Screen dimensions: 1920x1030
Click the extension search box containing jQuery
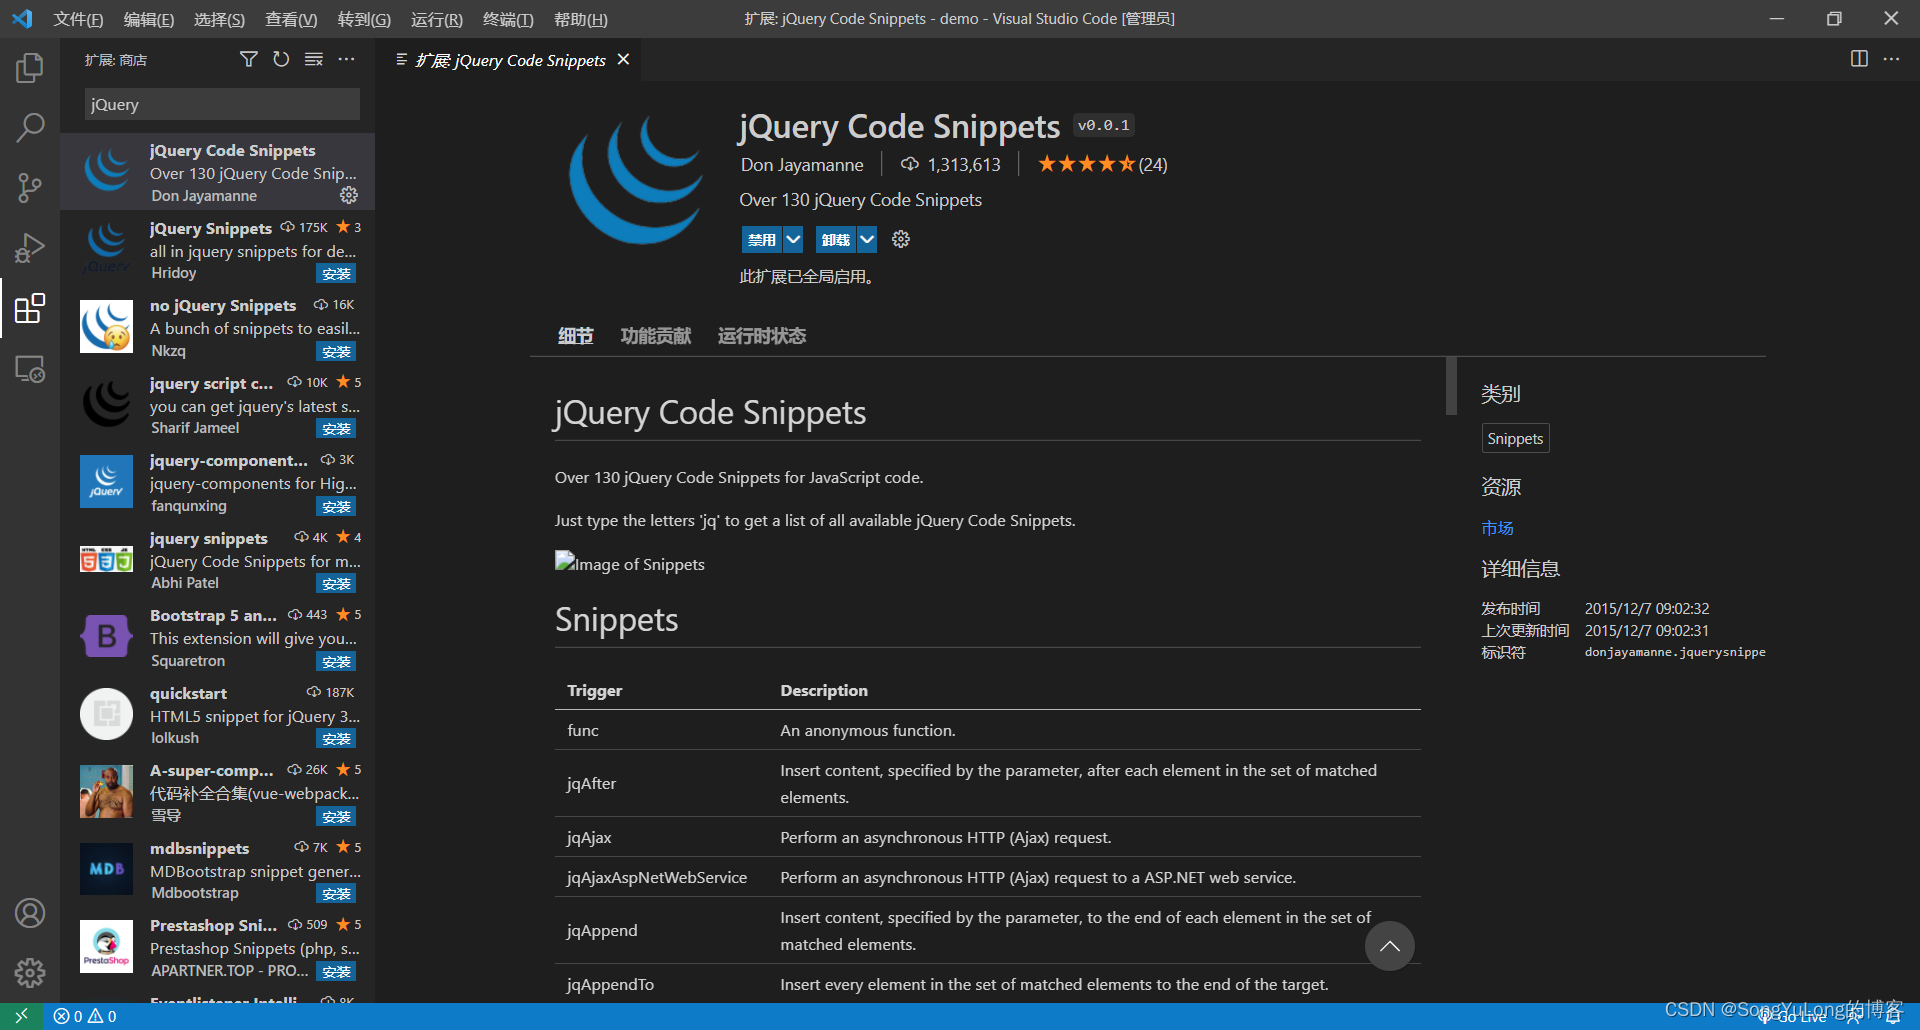pos(222,104)
